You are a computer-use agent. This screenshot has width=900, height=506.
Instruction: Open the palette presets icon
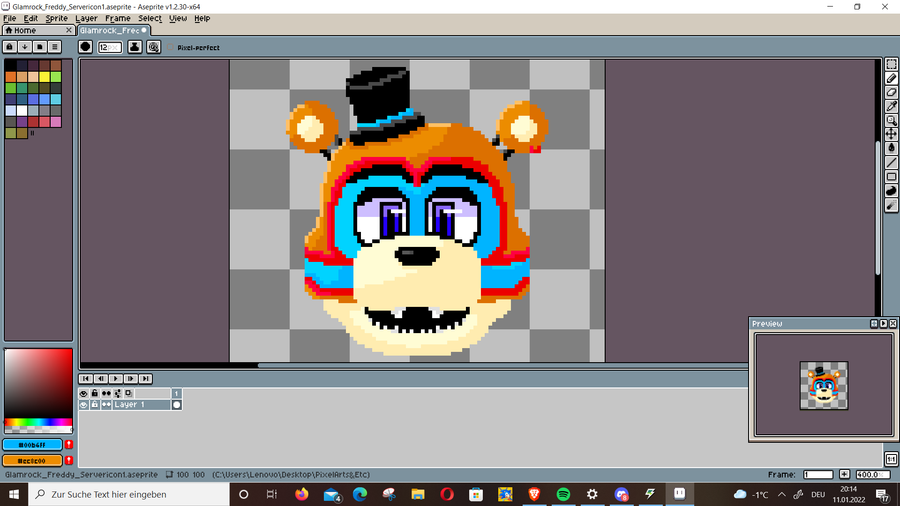[40, 46]
